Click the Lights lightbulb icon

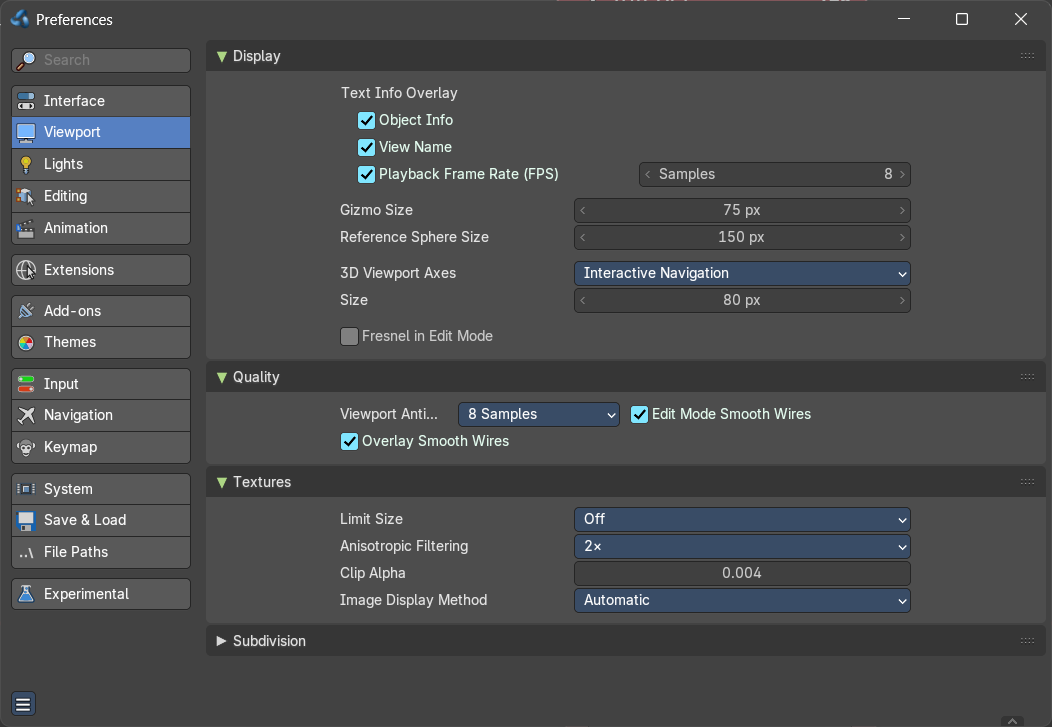(25, 164)
